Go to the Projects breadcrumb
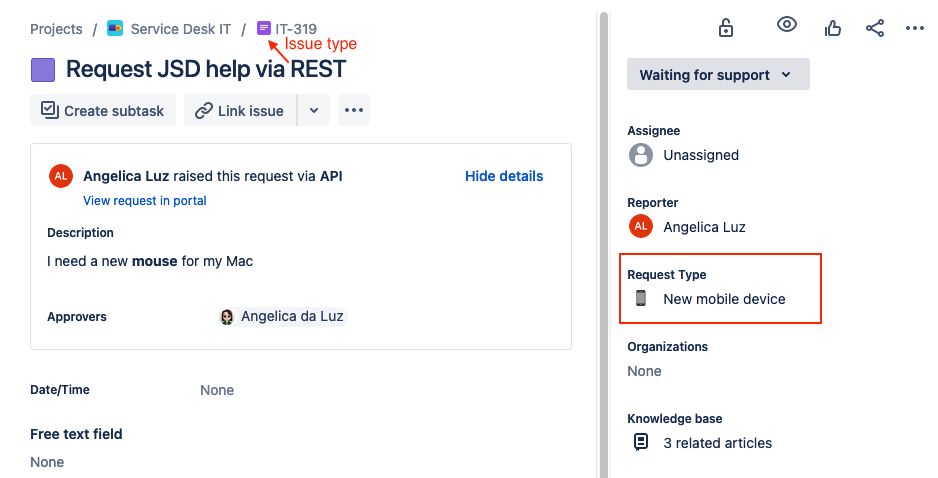This screenshot has height=478, width=938. pos(56,29)
